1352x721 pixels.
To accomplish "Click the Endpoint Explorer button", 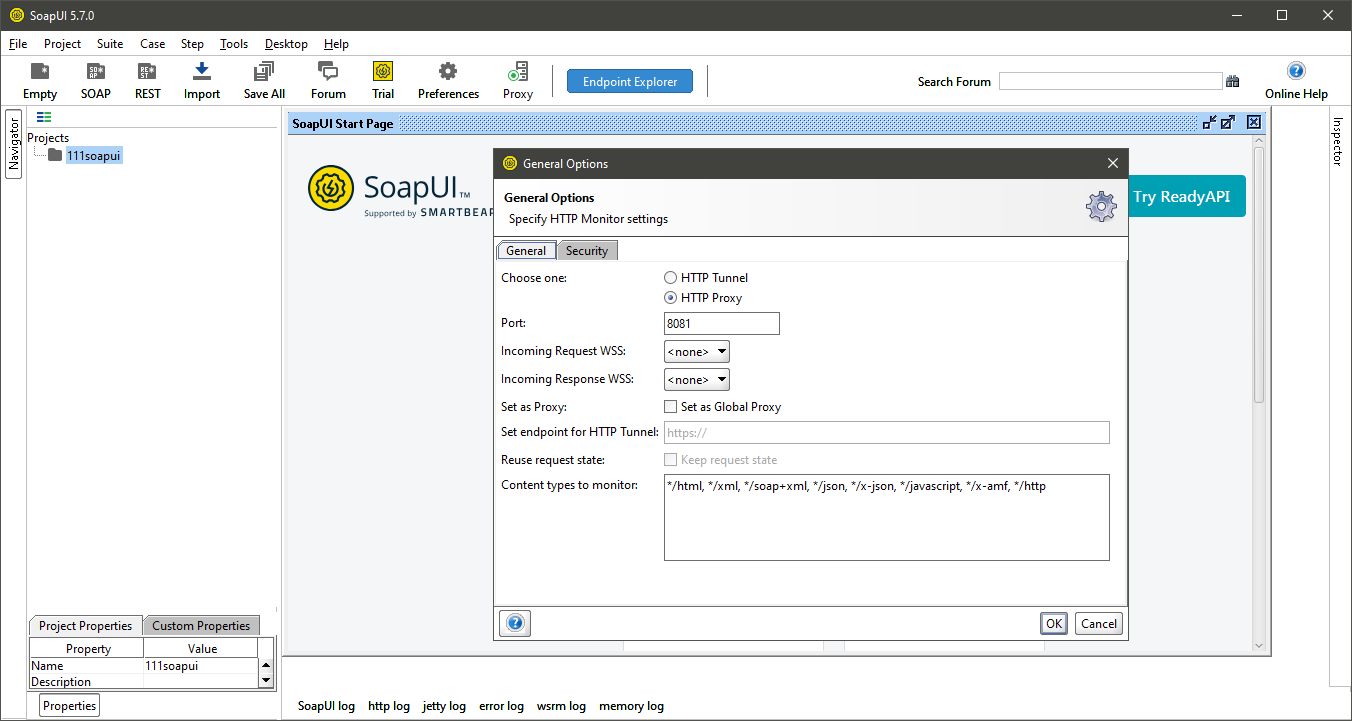I will (x=630, y=82).
